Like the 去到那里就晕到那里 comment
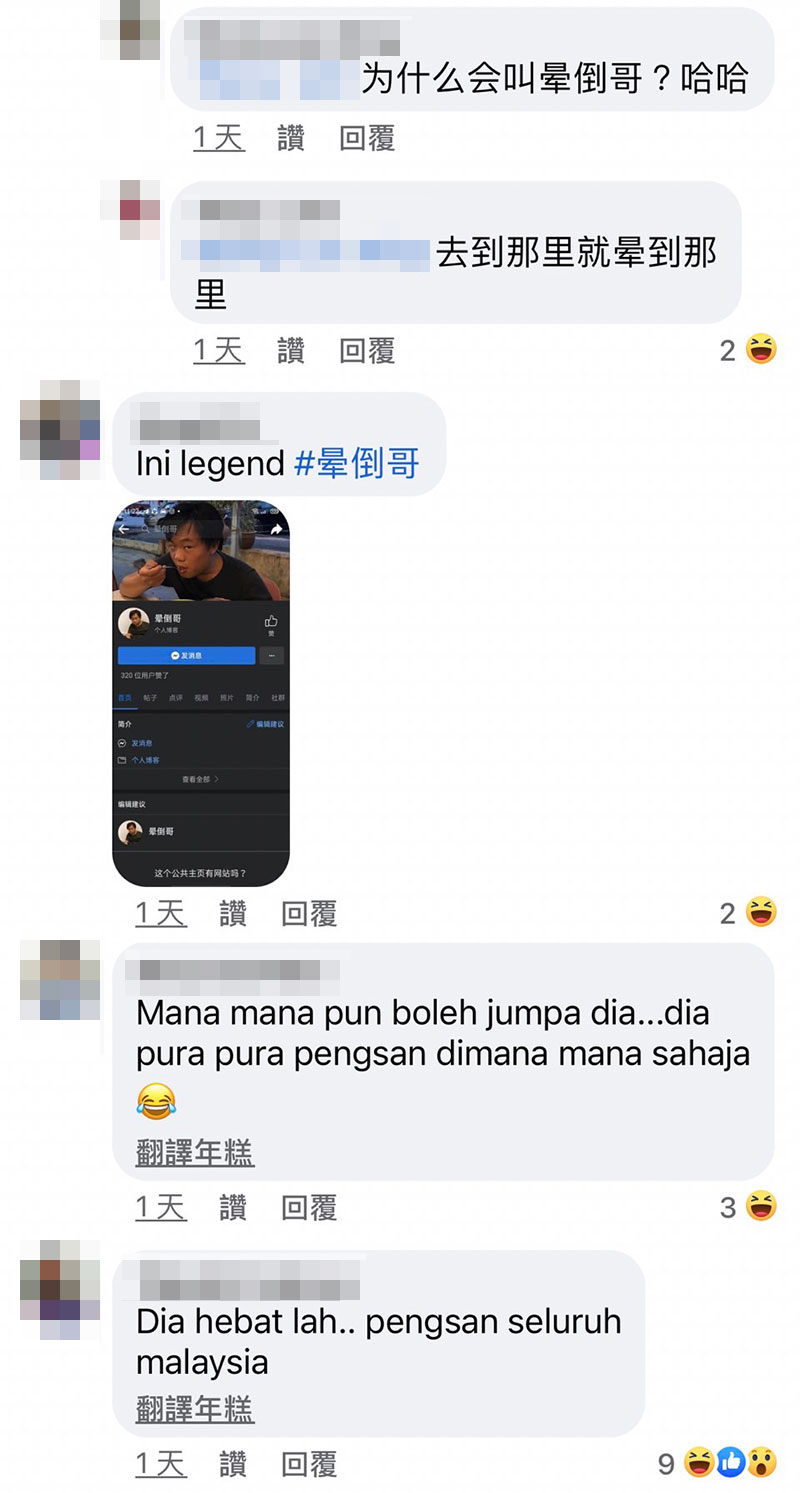 pyautogui.click(x=291, y=350)
